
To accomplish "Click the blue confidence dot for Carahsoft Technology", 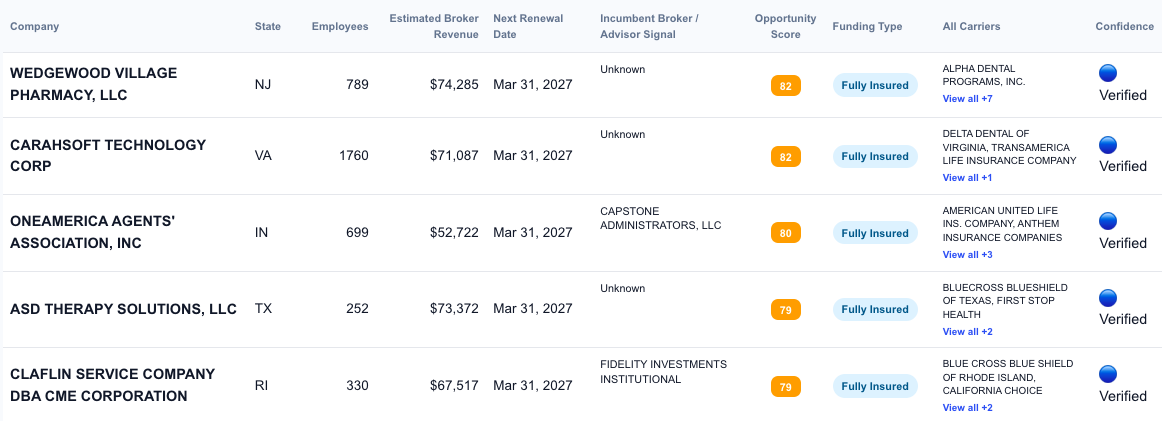I will click(x=1108, y=144).
